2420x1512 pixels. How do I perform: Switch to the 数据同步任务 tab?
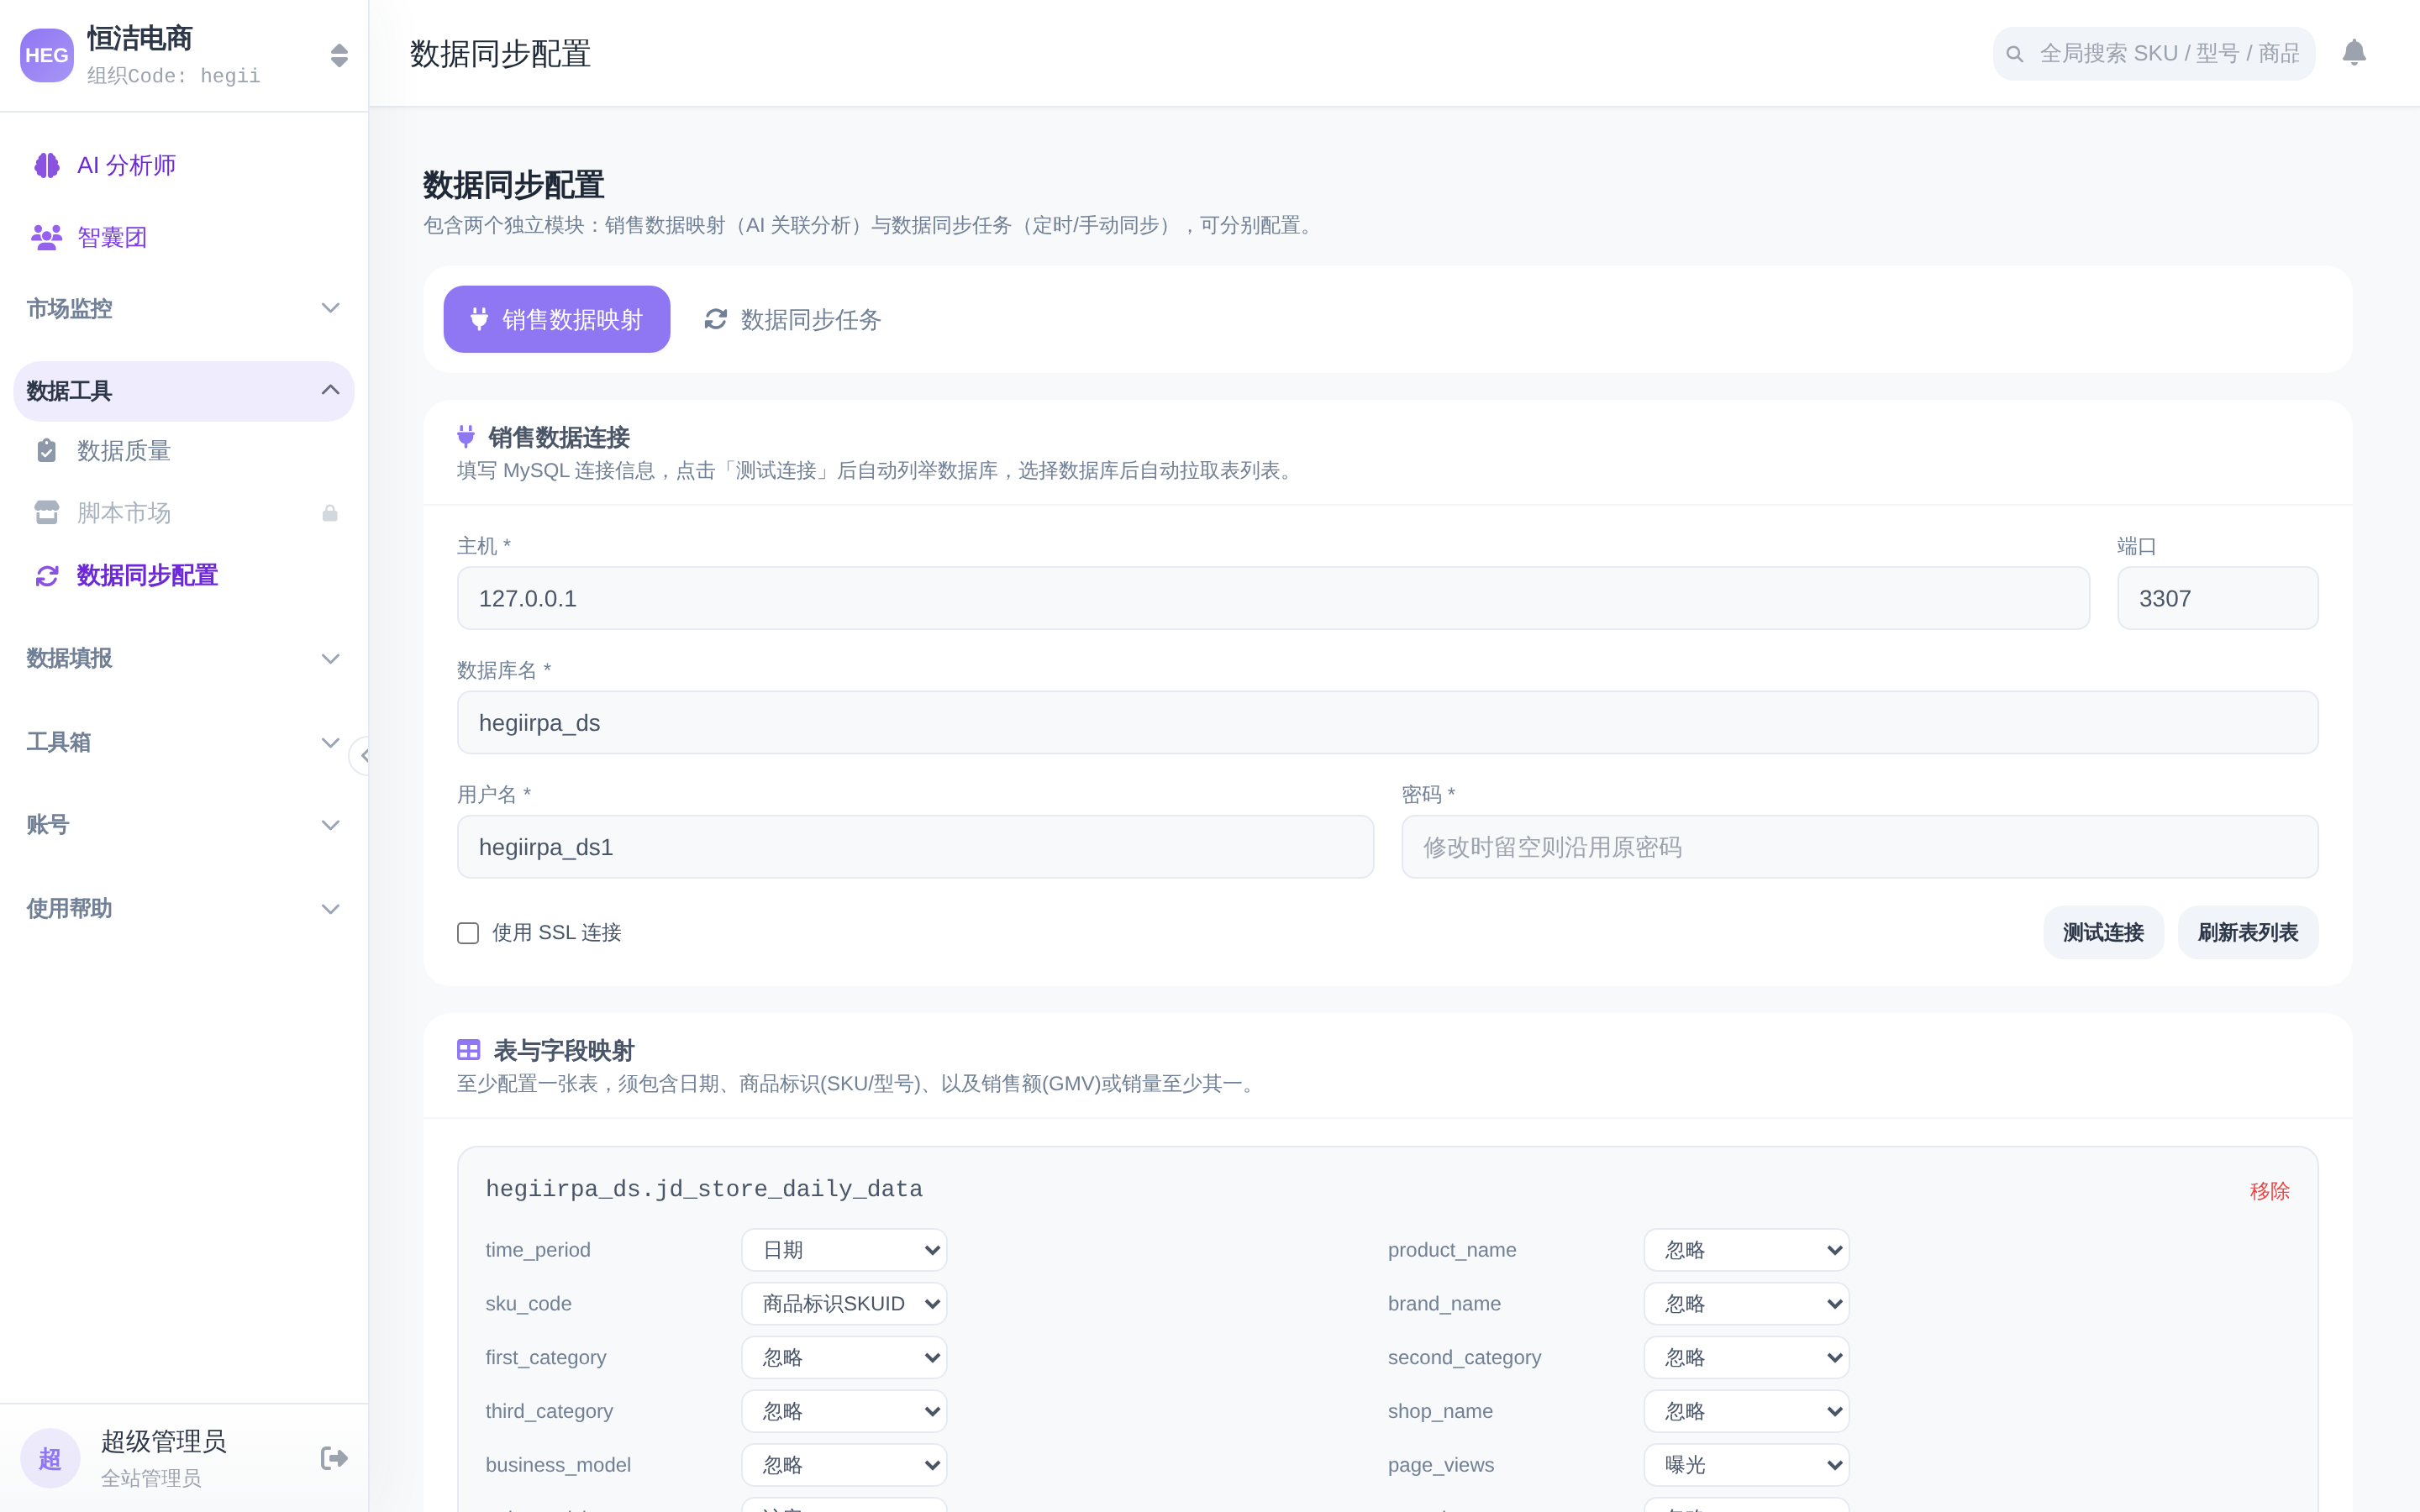tap(792, 319)
